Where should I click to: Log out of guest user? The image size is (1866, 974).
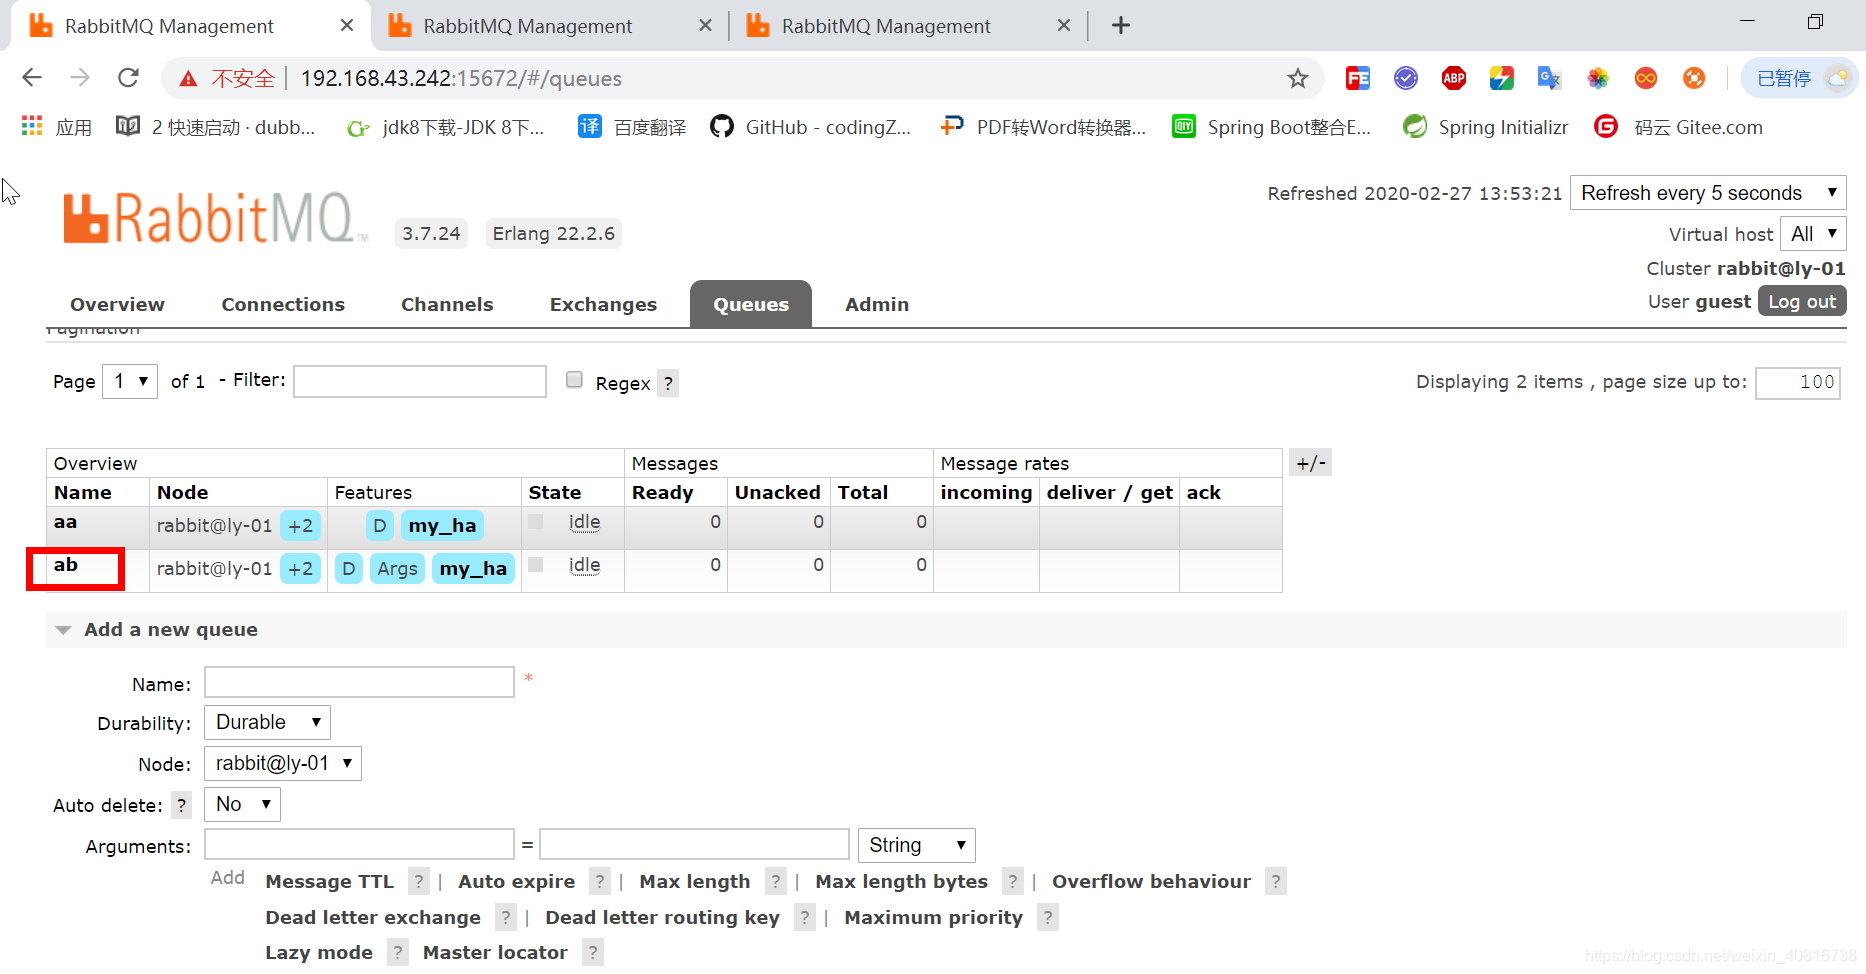(x=1802, y=301)
